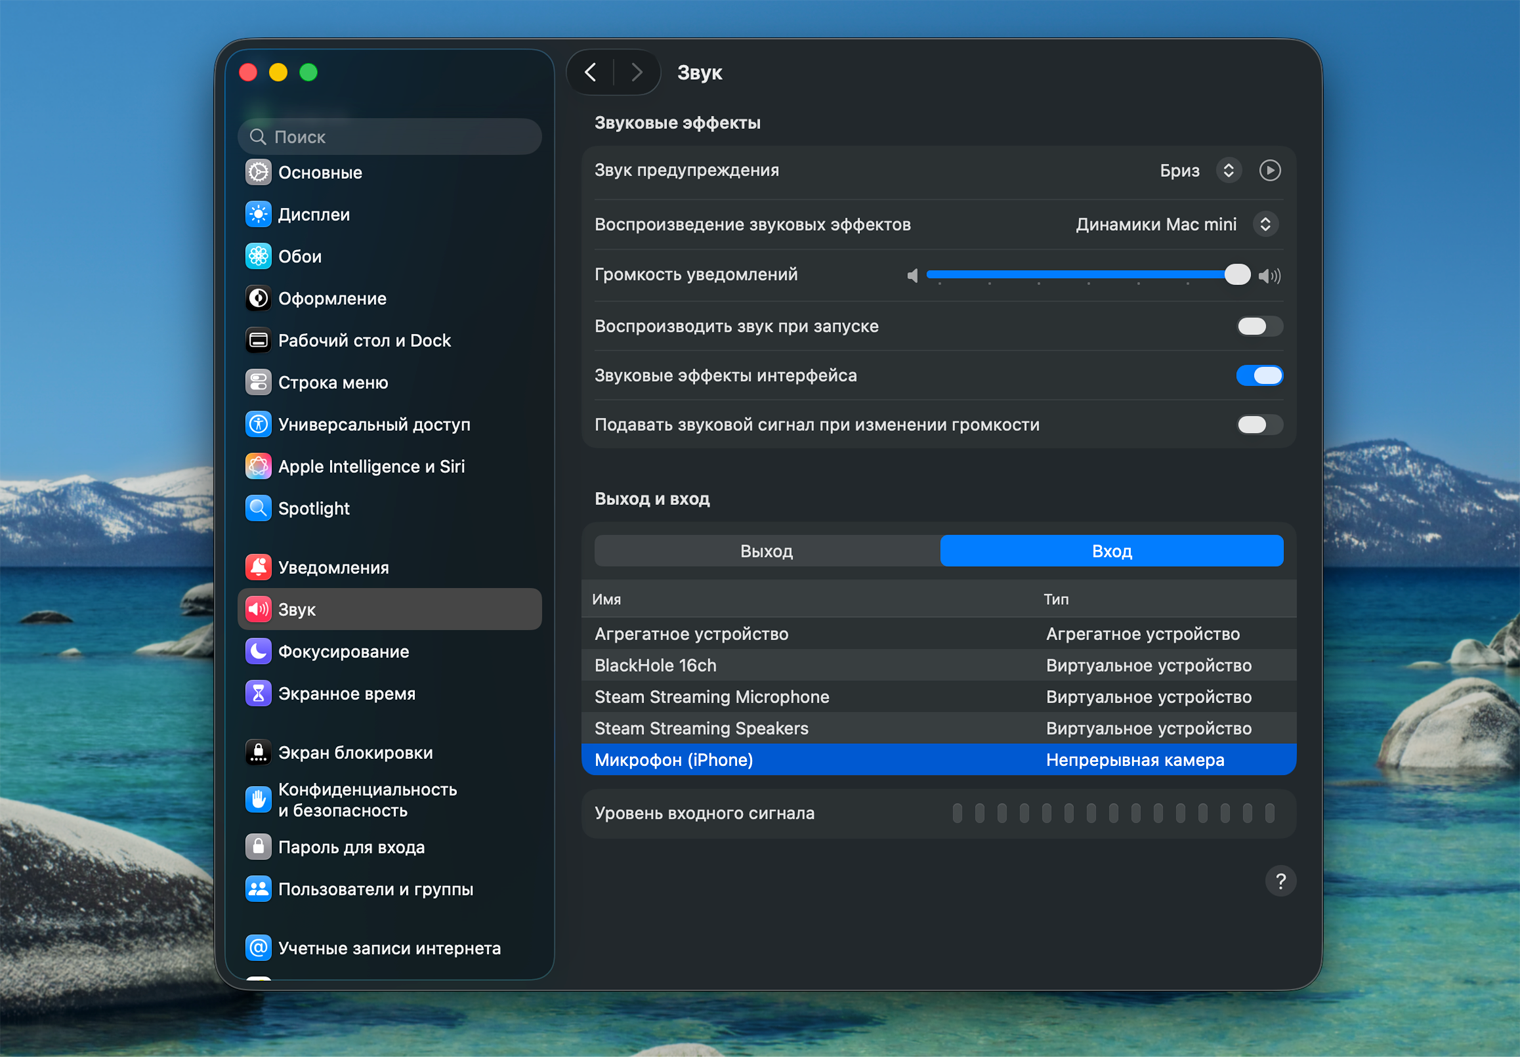
Task: Select Звук in the sidebar
Action: point(389,609)
